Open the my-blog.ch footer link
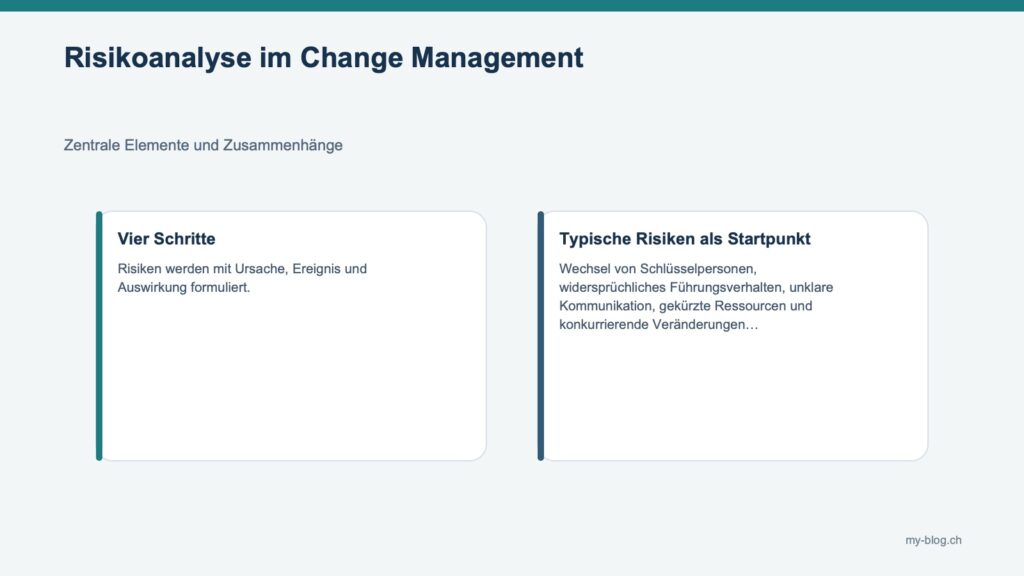The image size is (1024, 576). [933, 540]
